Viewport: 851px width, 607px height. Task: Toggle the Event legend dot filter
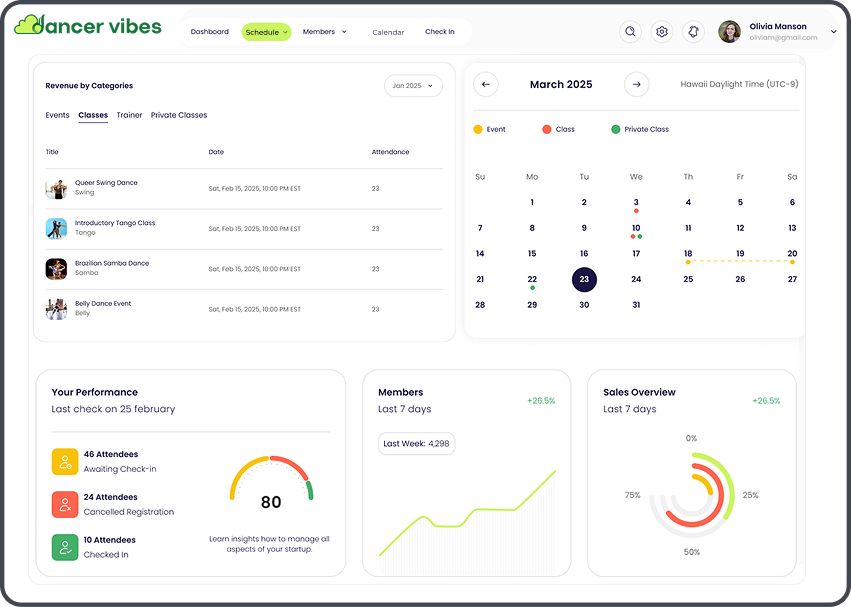(x=478, y=128)
